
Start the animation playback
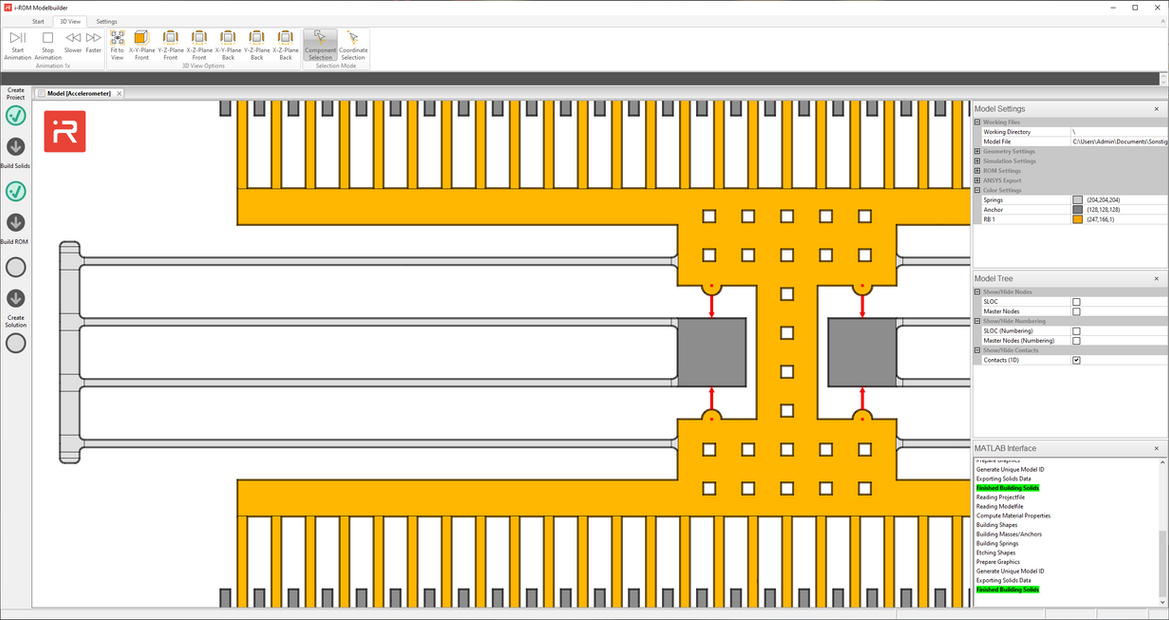(18, 45)
